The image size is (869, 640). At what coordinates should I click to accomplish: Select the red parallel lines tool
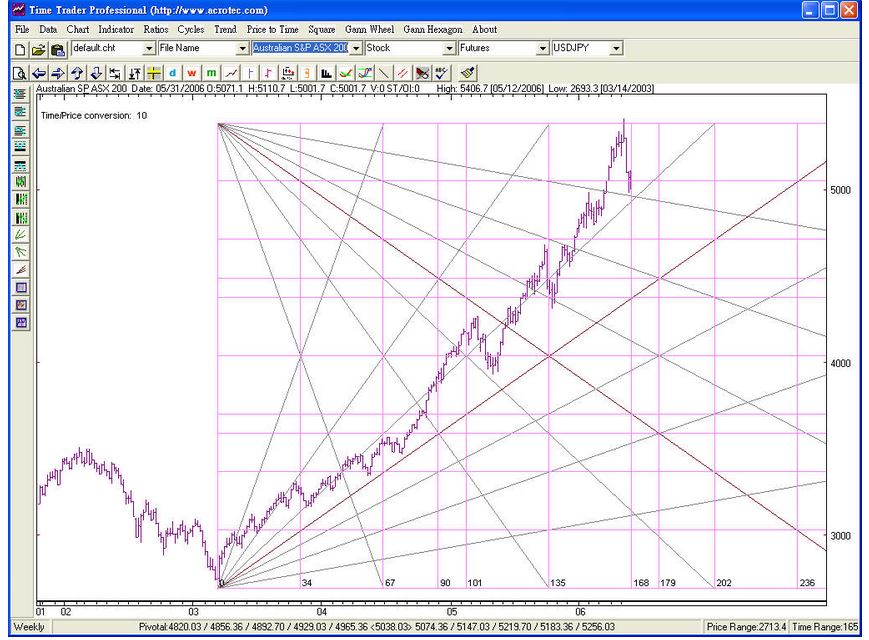click(403, 73)
